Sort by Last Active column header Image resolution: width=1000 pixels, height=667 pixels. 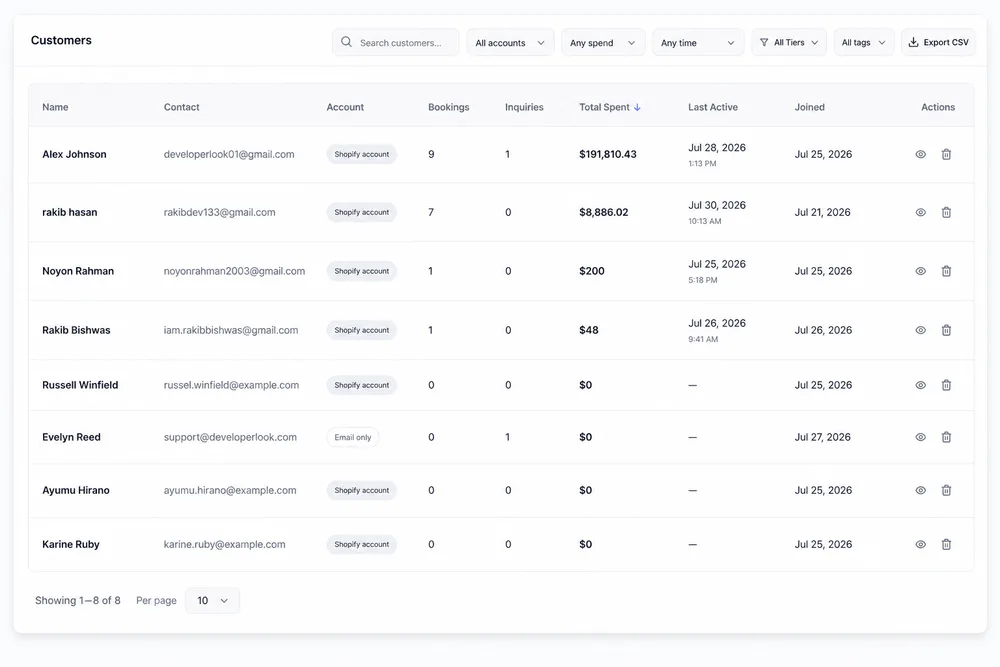click(713, 107)
